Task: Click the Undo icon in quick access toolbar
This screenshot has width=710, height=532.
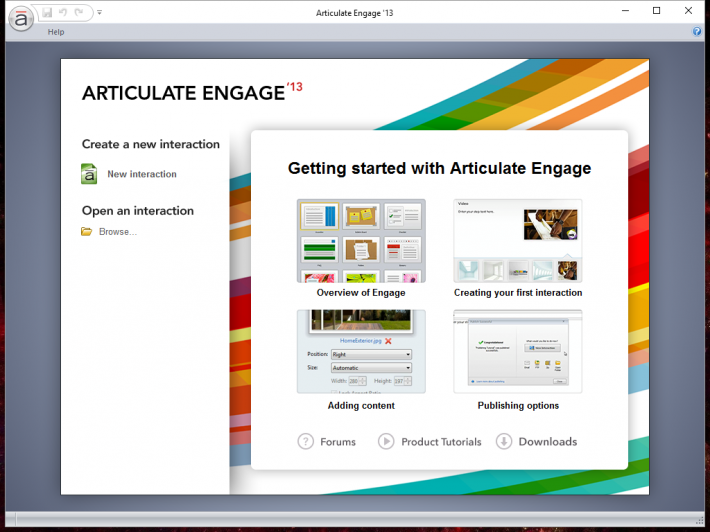Action: (63, 12)
